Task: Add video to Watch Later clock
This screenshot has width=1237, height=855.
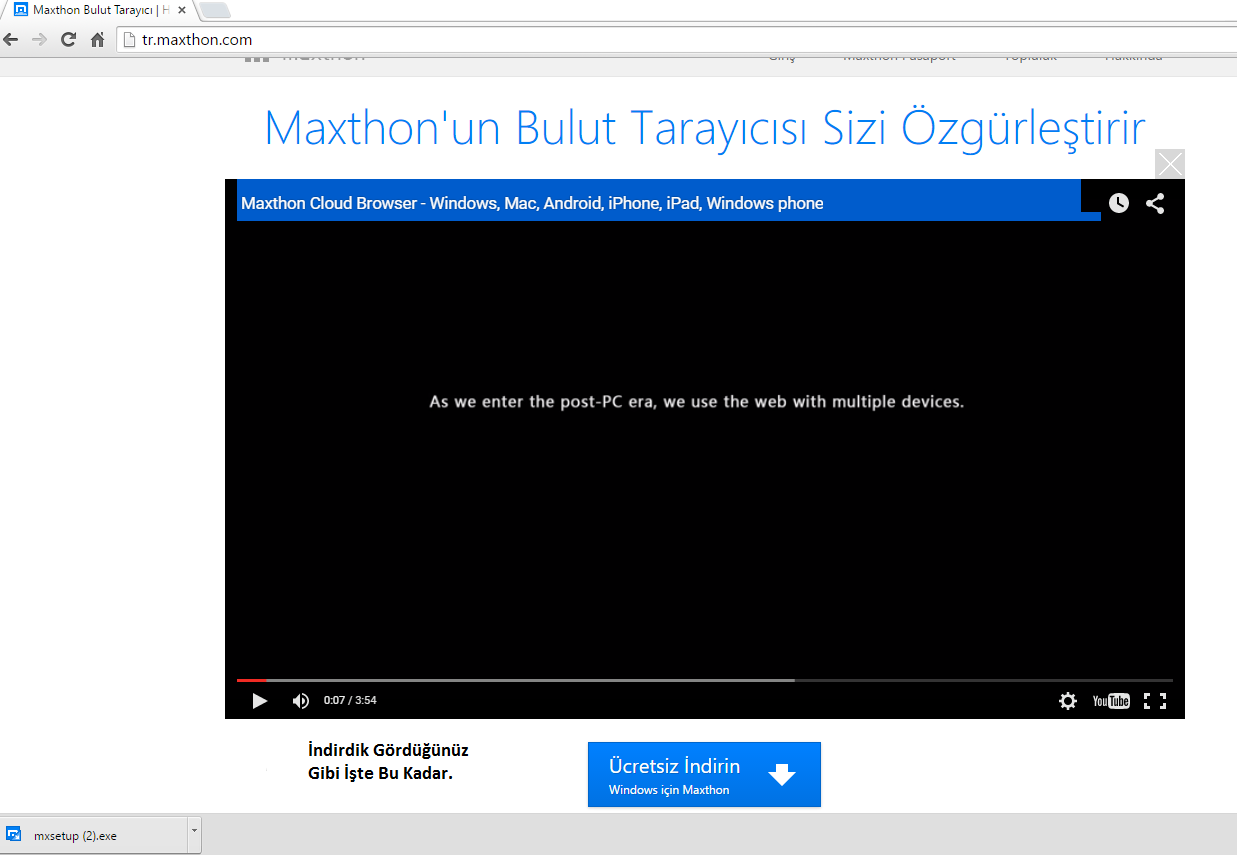Action: click(1119, 203)
